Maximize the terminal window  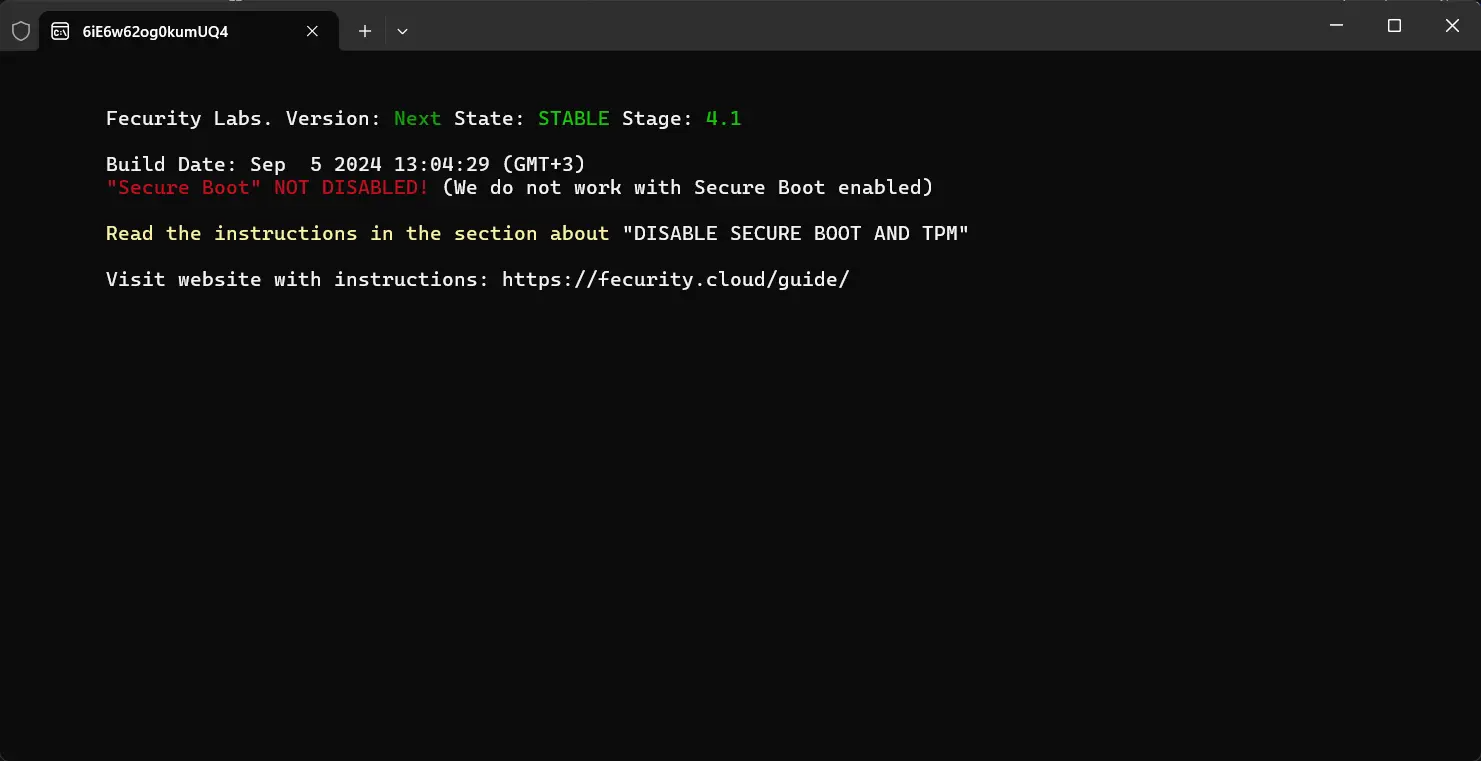1394,26
